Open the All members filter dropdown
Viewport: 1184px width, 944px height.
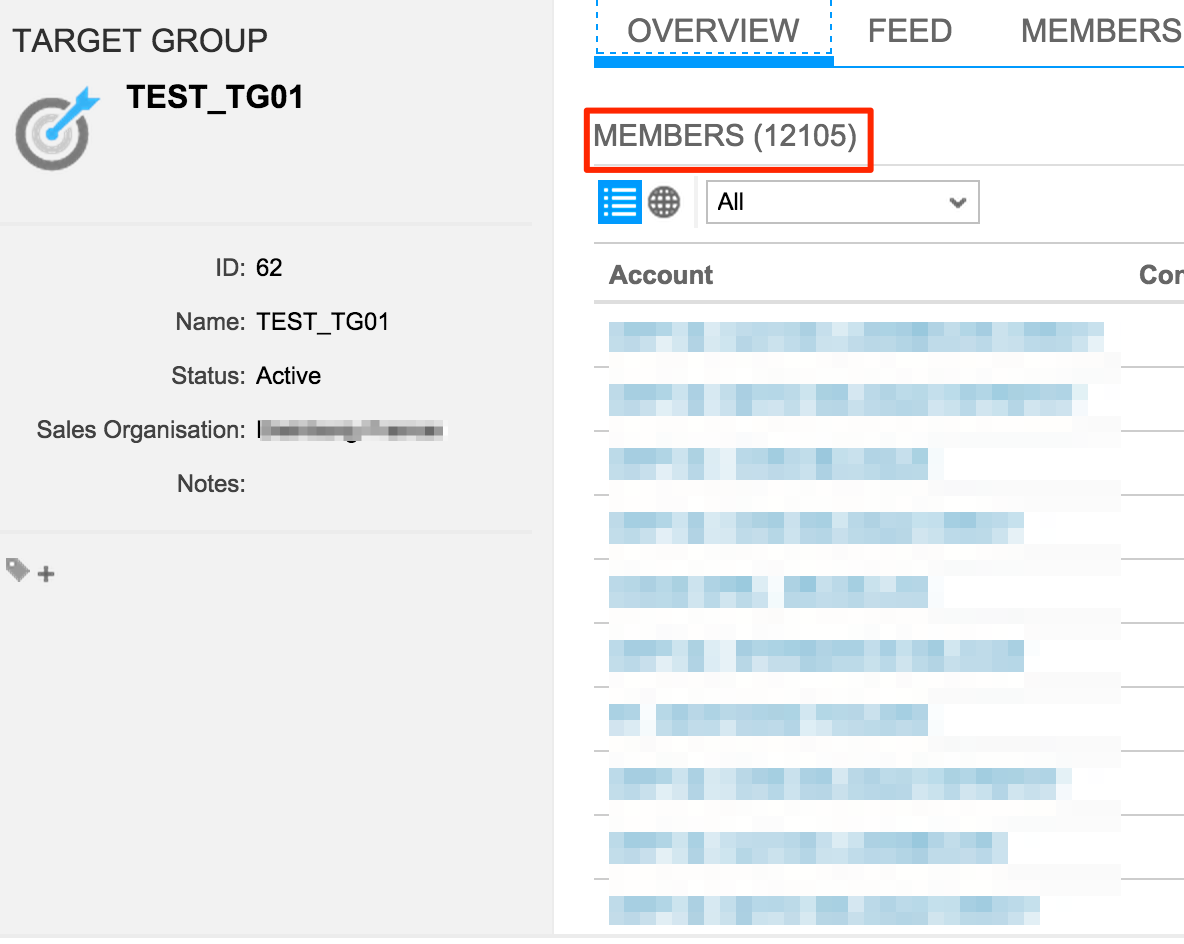pyautogui.click(x=842, y=201)
